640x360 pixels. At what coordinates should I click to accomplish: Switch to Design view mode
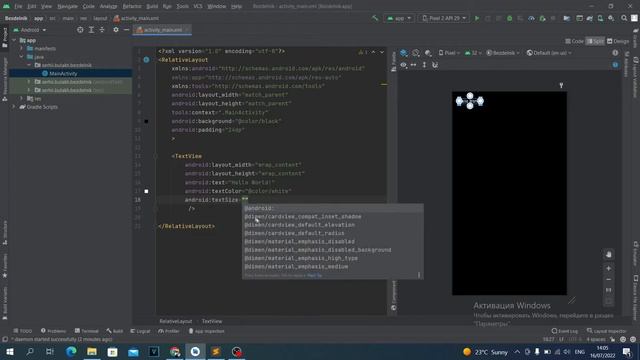coord(618,41)
